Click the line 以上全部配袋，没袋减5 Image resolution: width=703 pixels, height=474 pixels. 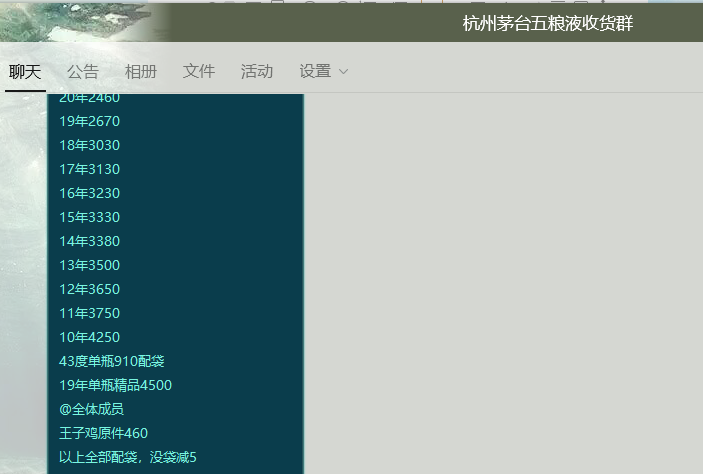[x=128, y=457]
